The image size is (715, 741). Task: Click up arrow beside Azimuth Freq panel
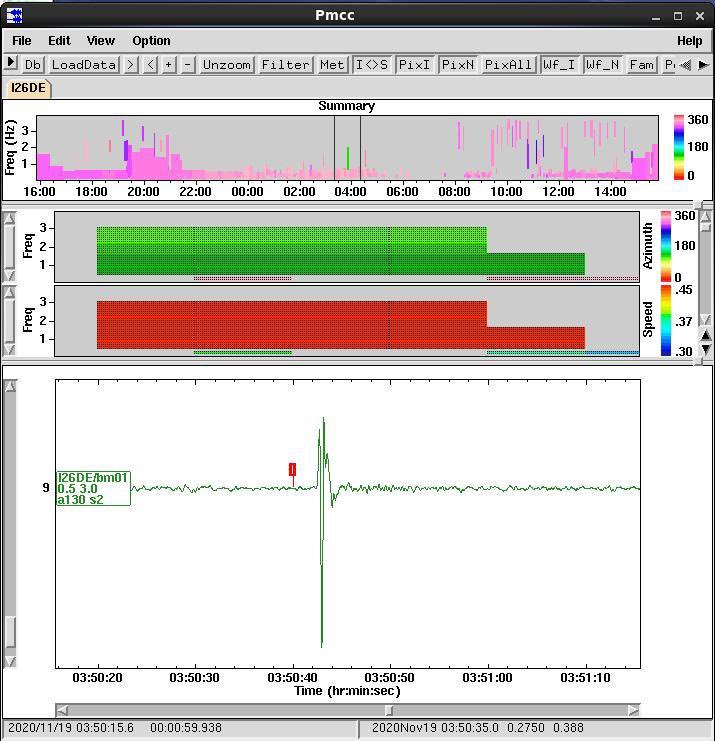(9, 219)
